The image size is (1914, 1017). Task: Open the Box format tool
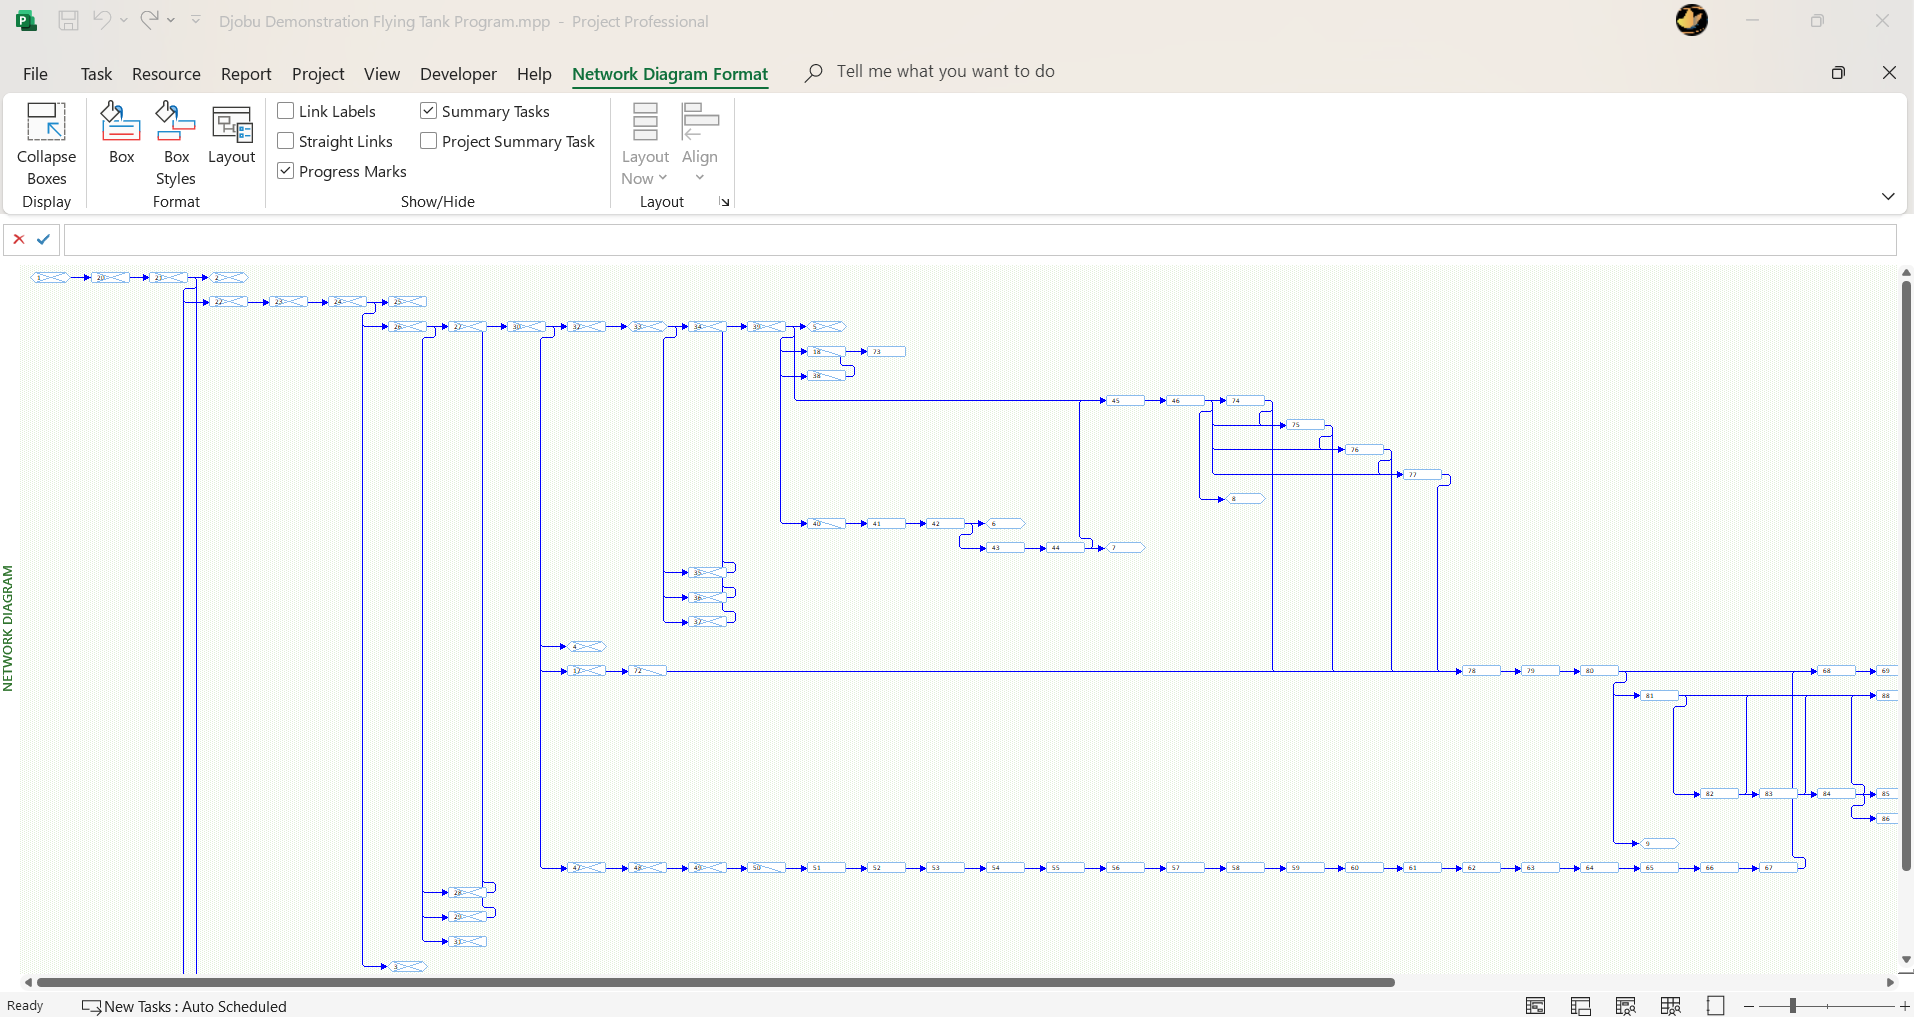coord(121,132)
